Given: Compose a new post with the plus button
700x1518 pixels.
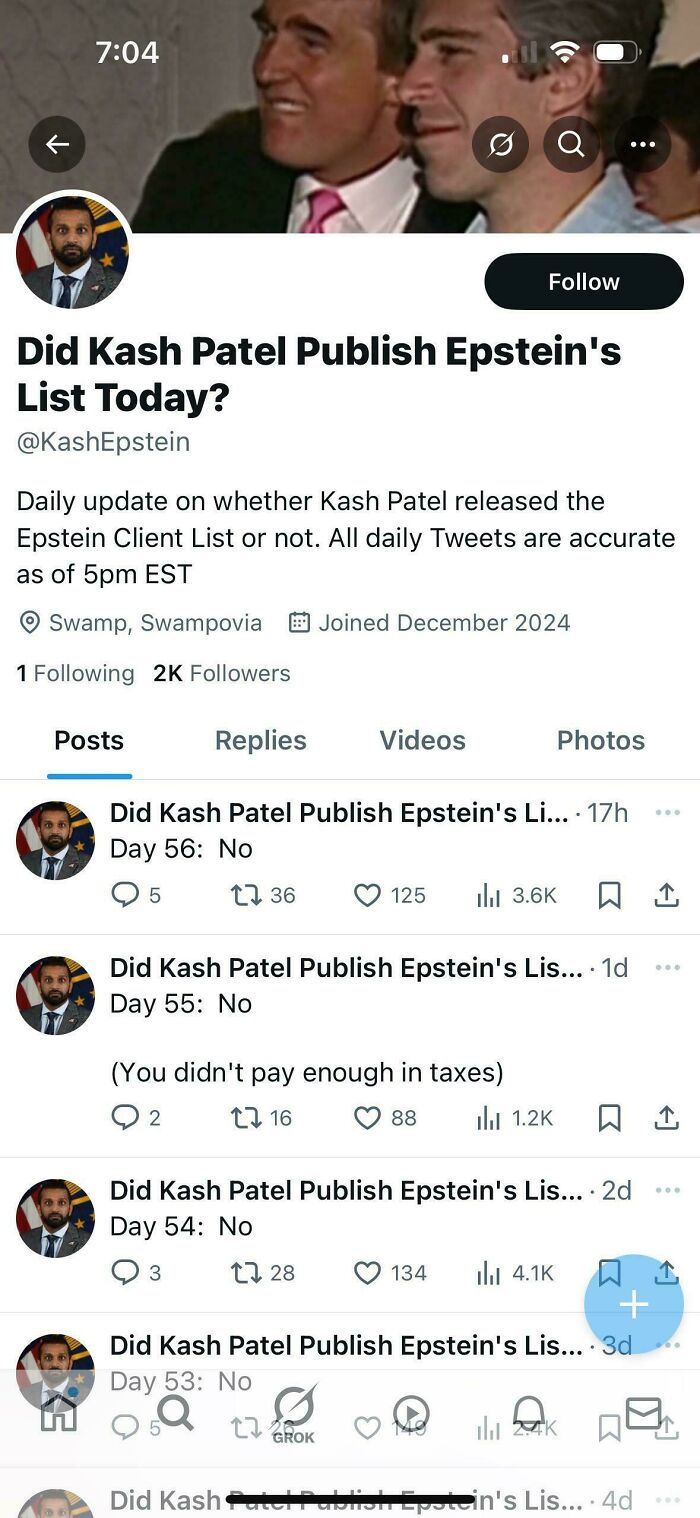Looking at the screenshot, I should pos(634,1303).
